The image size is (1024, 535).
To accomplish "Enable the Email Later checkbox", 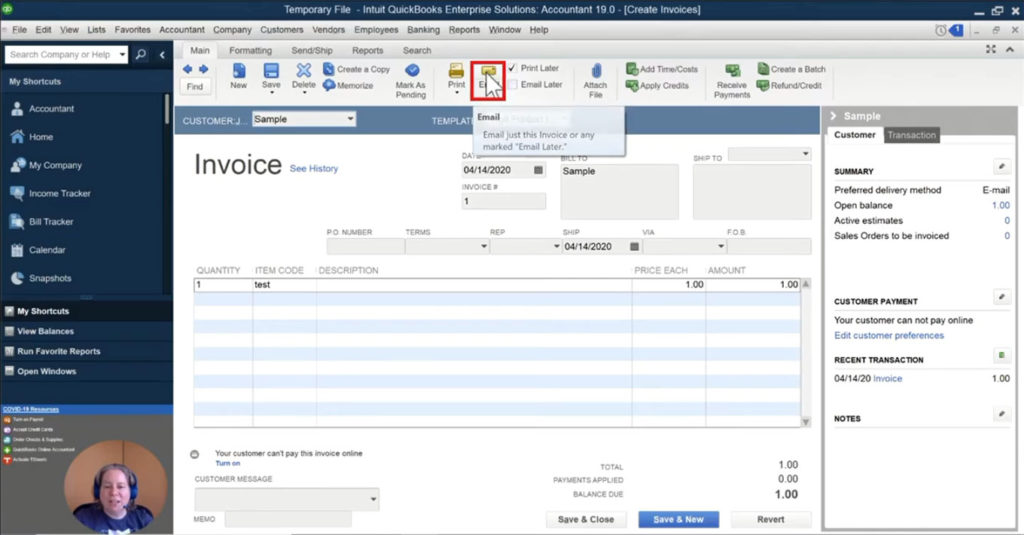I will pos(513,85).
